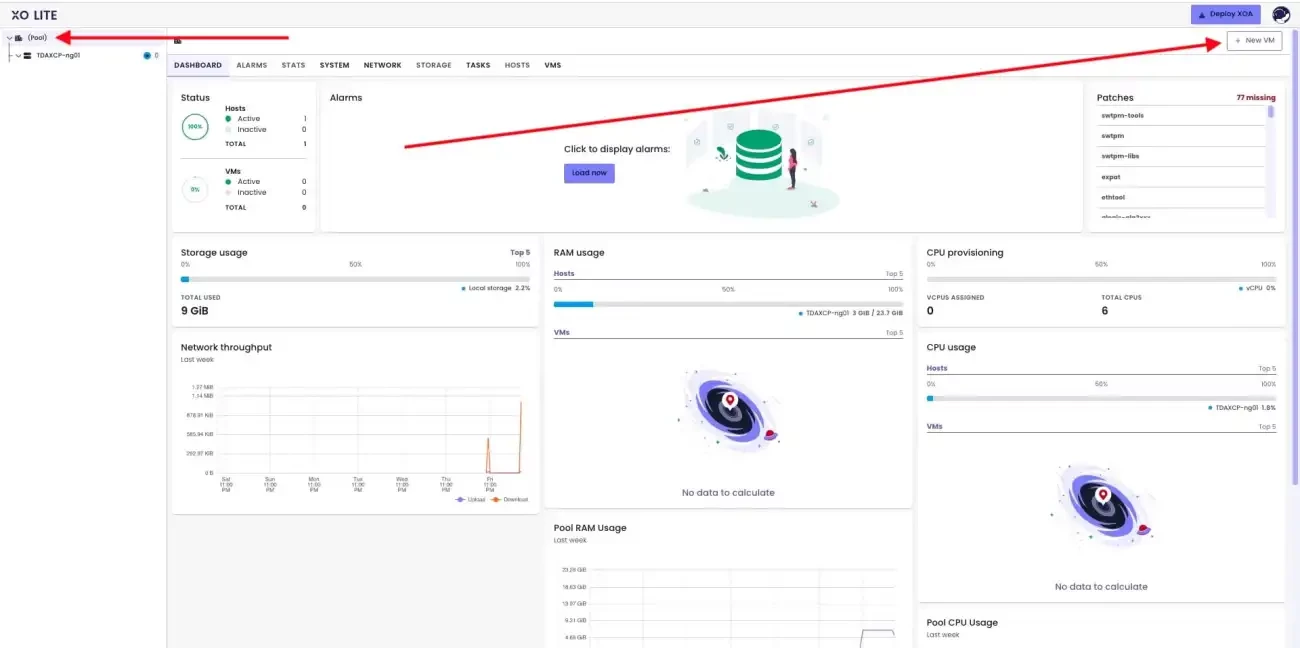Switch to the Alarms tab
This screenshot has height=648, width=1300.
252,65
